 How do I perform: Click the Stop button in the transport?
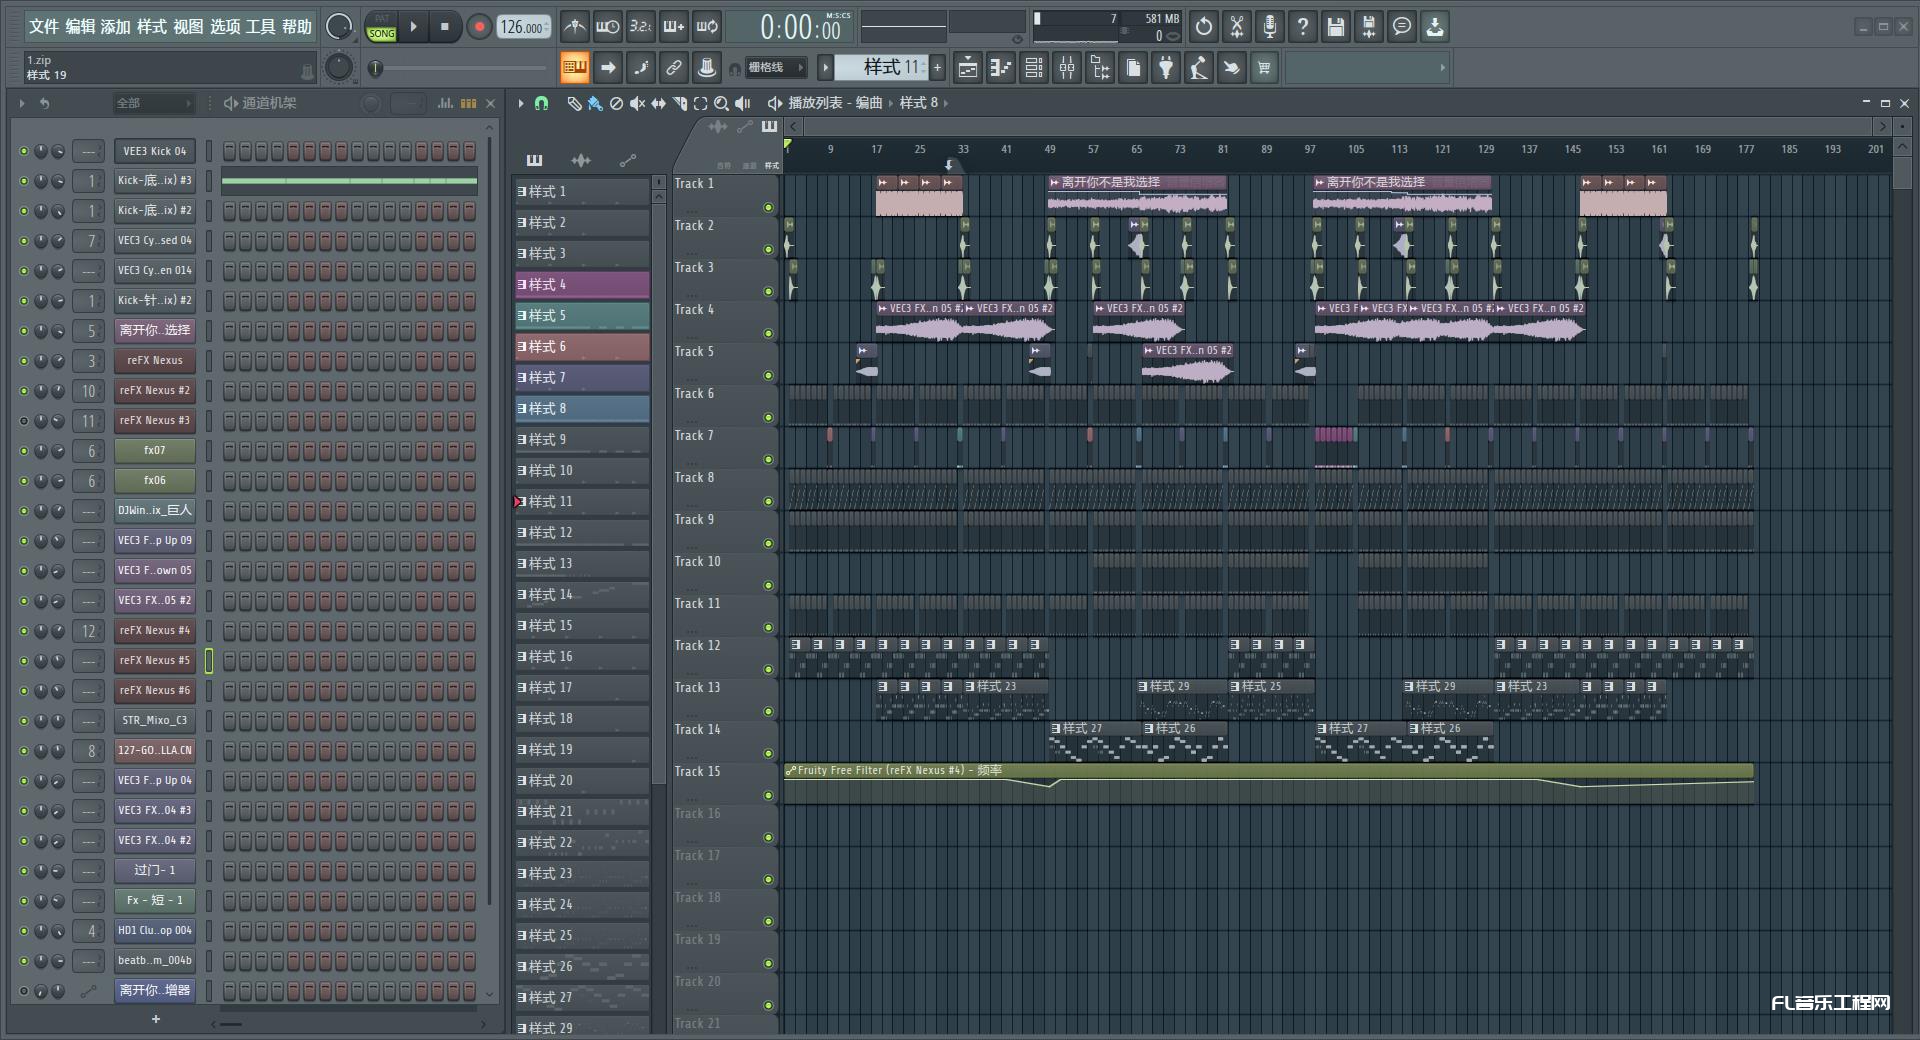pyautogui.click(x=445, y=27)
